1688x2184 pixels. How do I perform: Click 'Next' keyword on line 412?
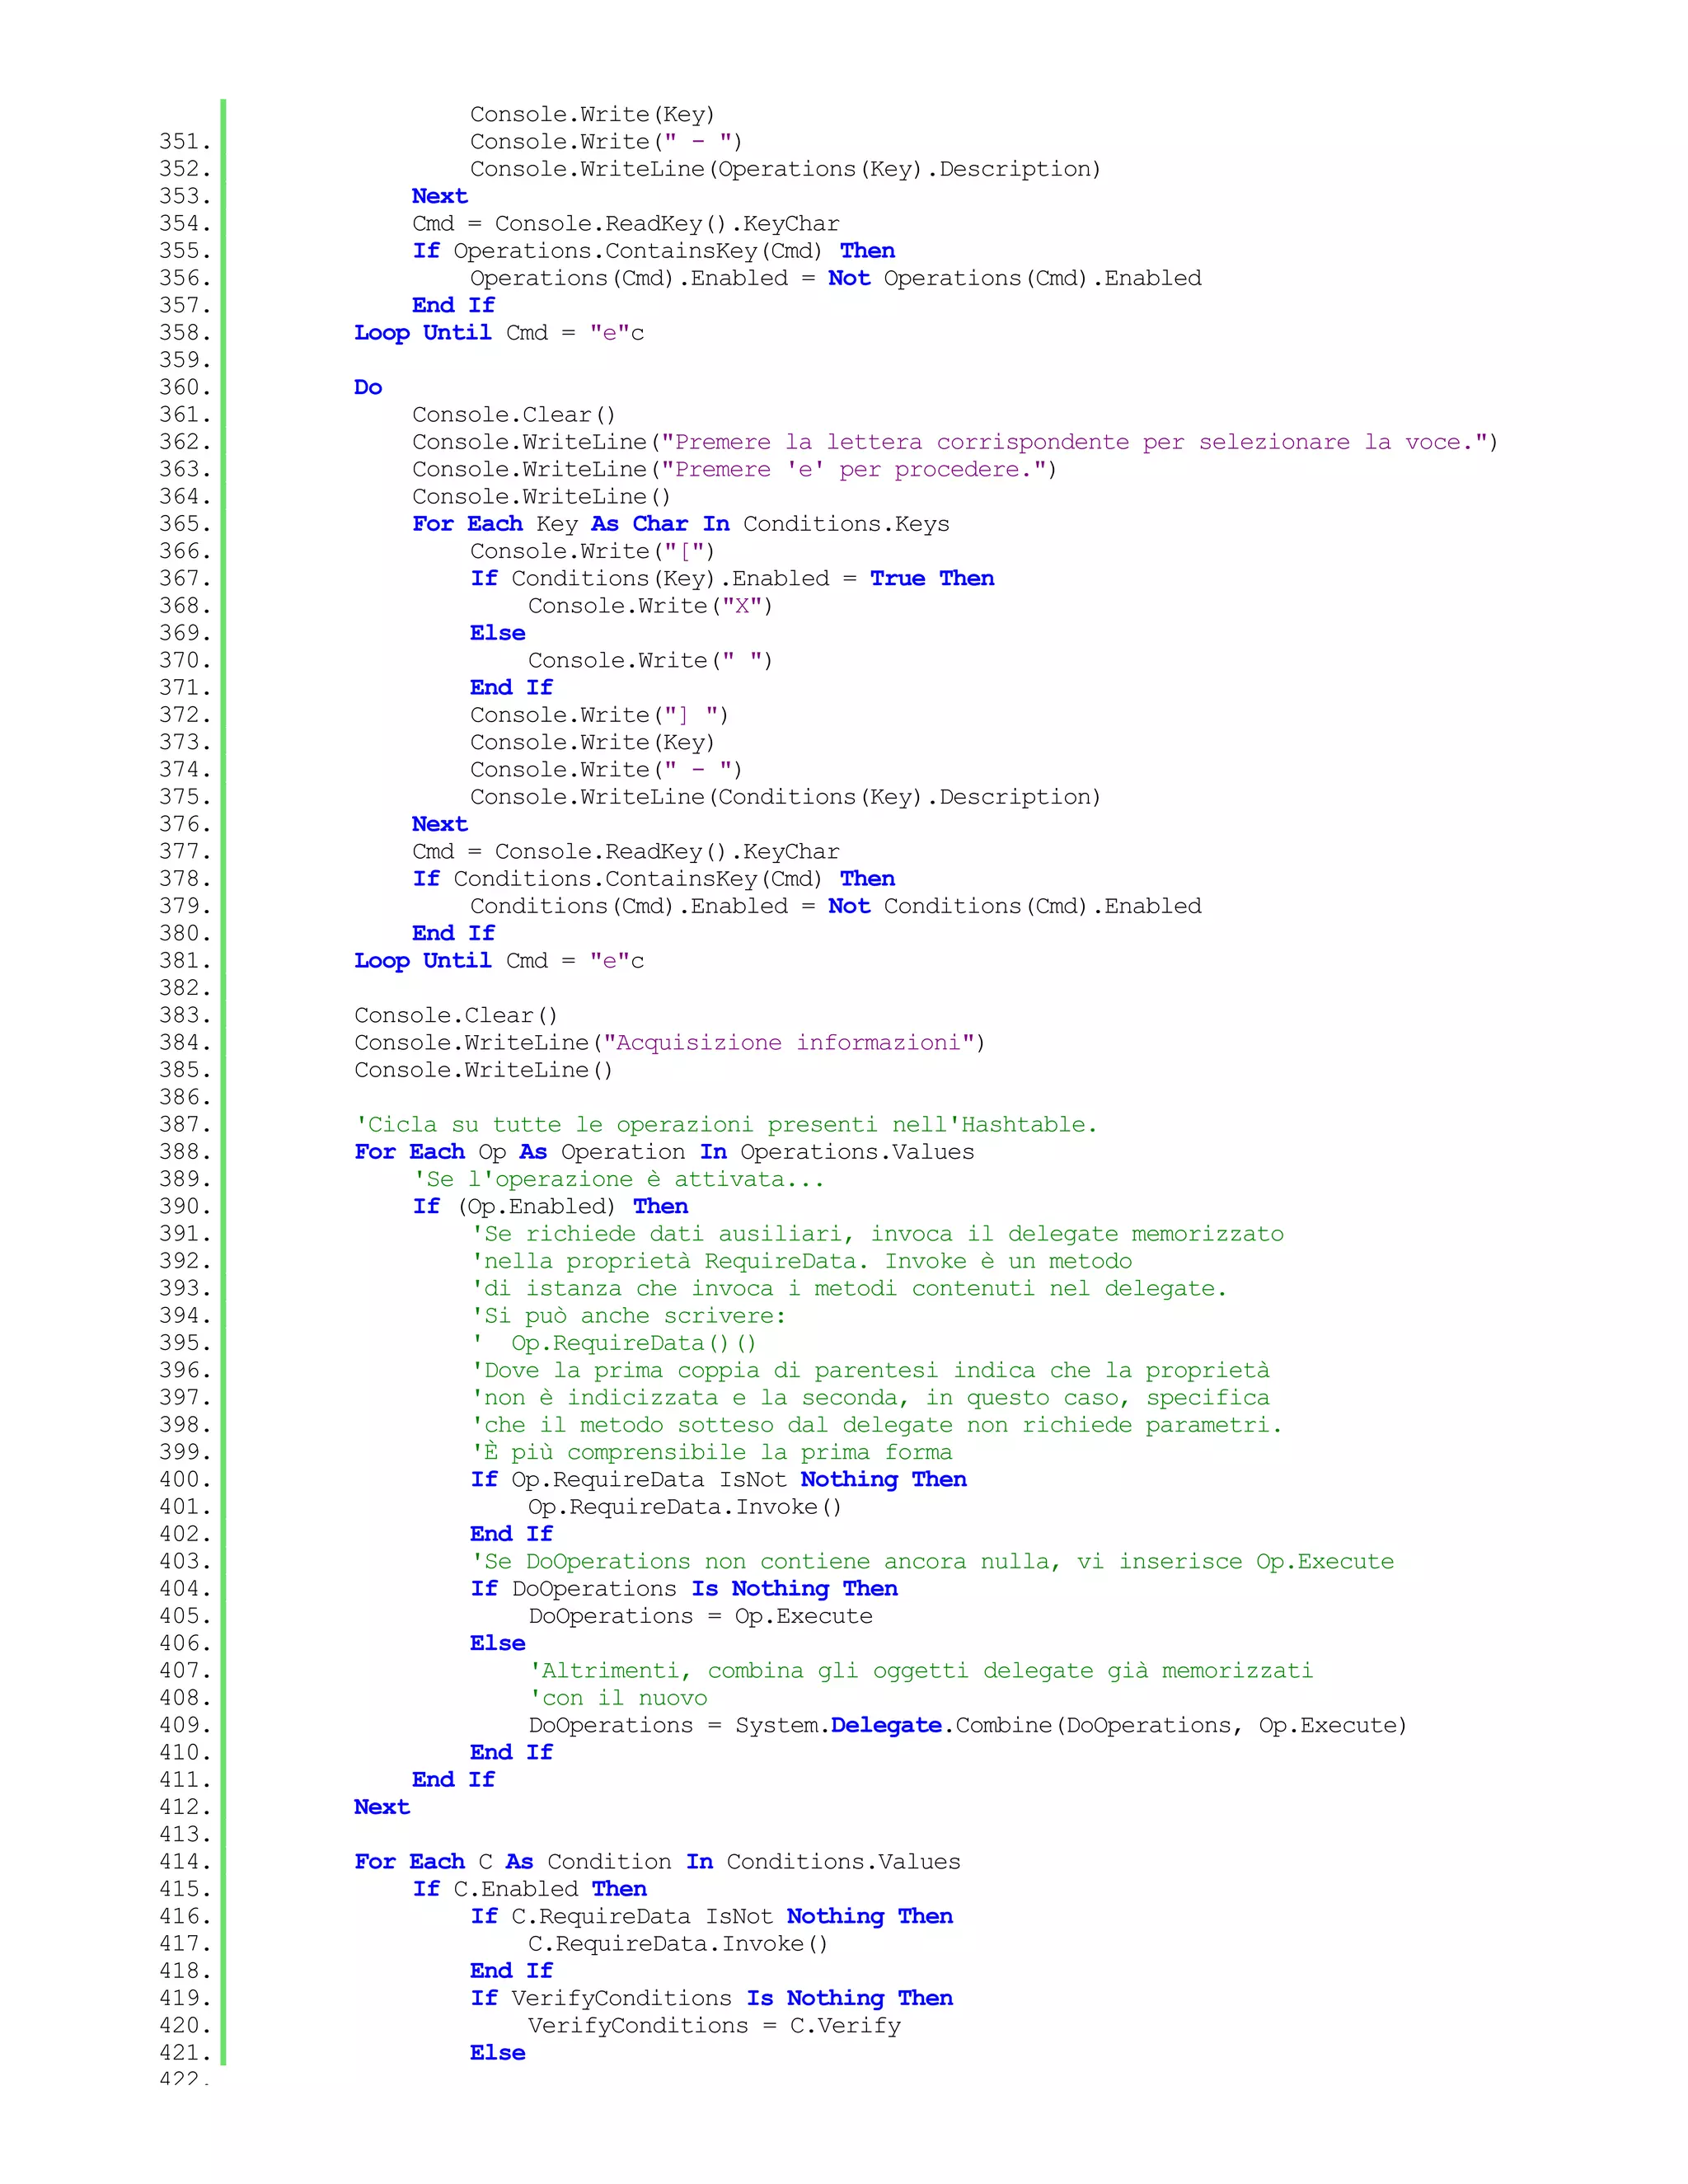[382, 1807]
